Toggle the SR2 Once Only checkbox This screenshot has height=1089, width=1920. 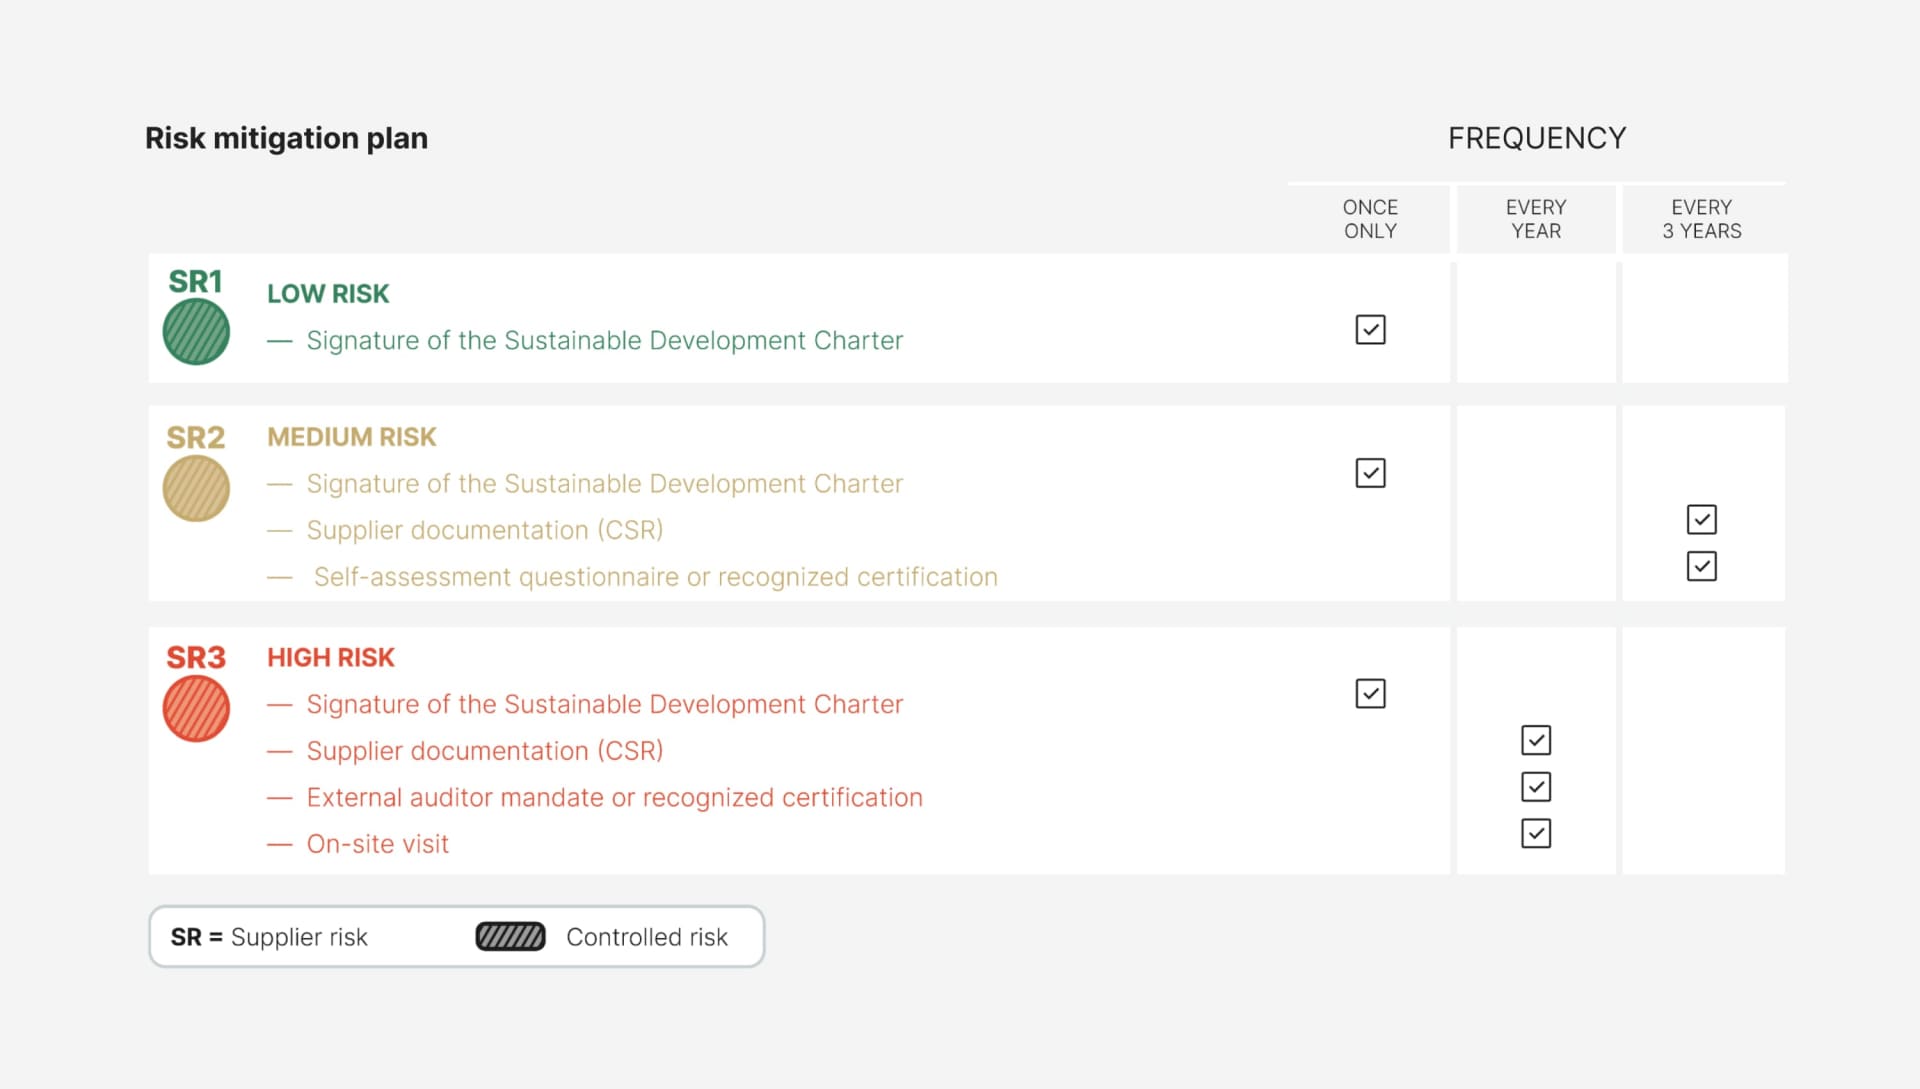(1370, 472)
